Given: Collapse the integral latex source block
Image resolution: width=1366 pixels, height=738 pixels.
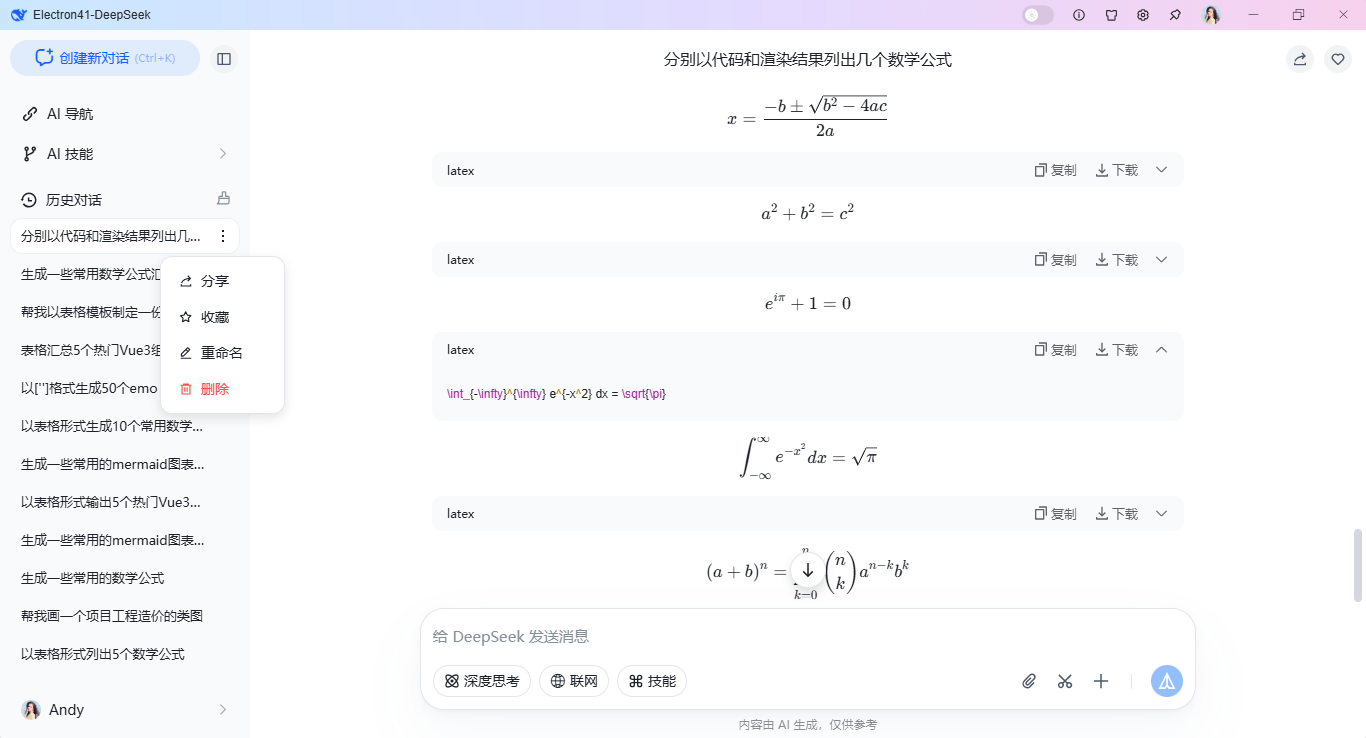Looking at the screenshot, I should point(1161,349).
